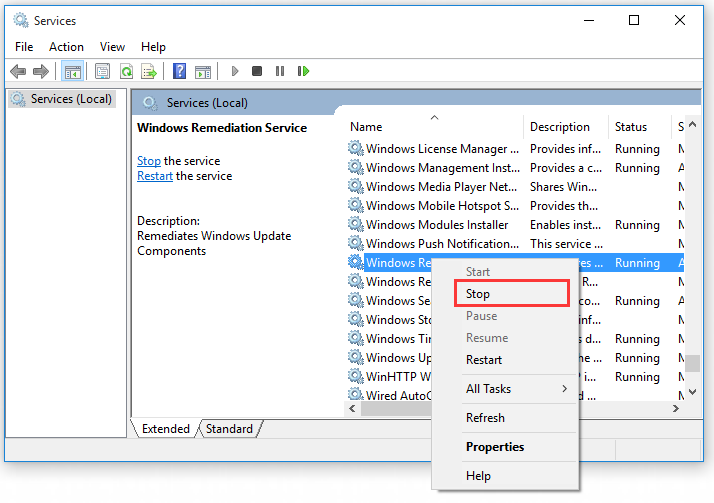Click gear icon beside Windows Mobile Hotspot S...
The height and width of the screenshot is (503, 714).
pos(356,205)
